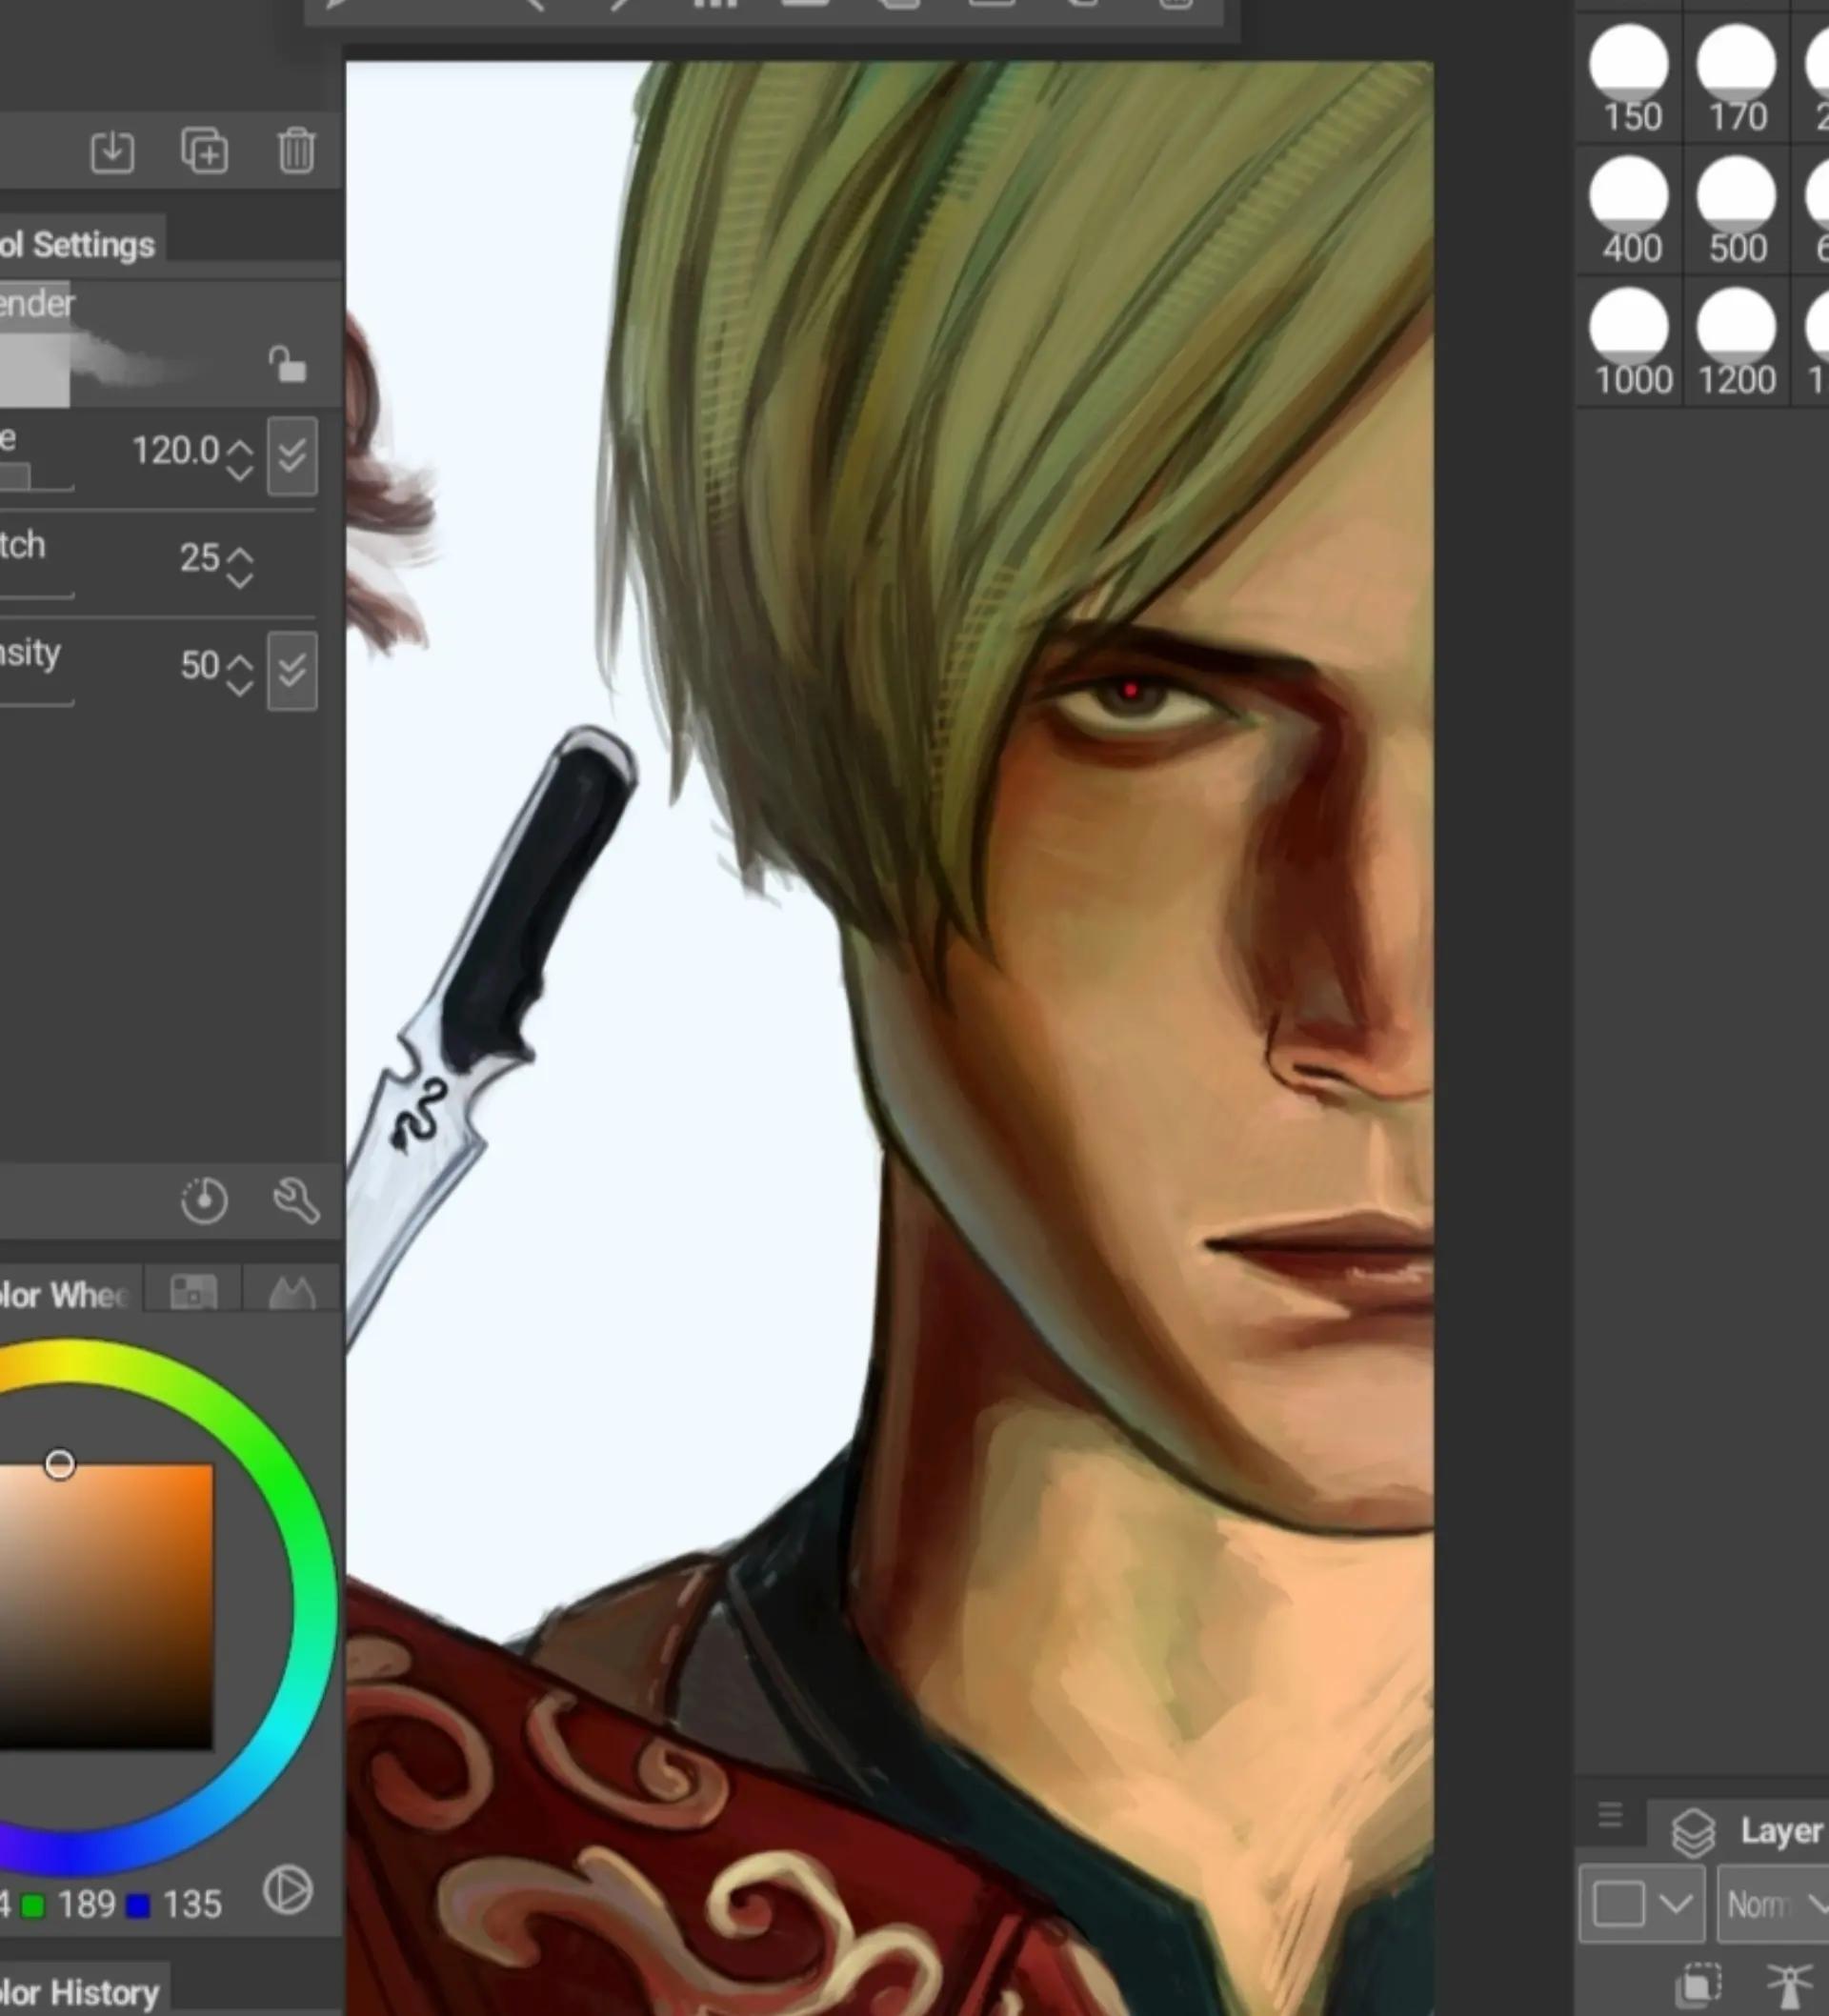Open the dynamics button beside density 50
Image resolution: width=1829 pixels, height=2016 pixels.
(x=292, y=671)
